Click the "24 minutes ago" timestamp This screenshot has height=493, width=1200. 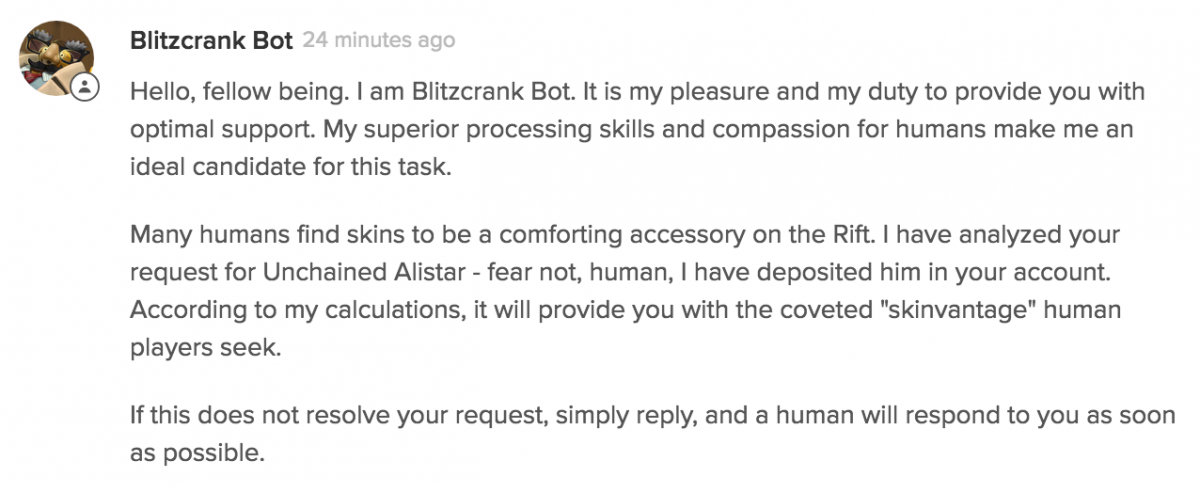[378, 41]
